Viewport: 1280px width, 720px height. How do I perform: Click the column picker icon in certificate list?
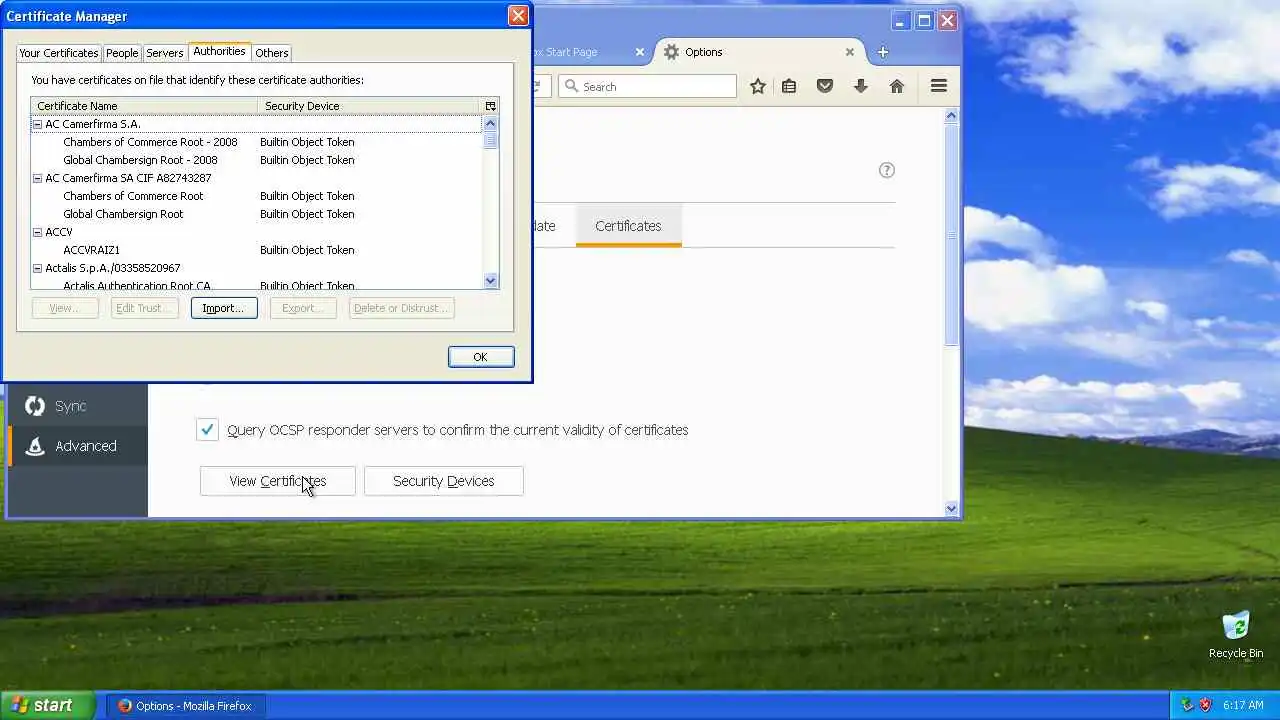(x=490, y=106)
